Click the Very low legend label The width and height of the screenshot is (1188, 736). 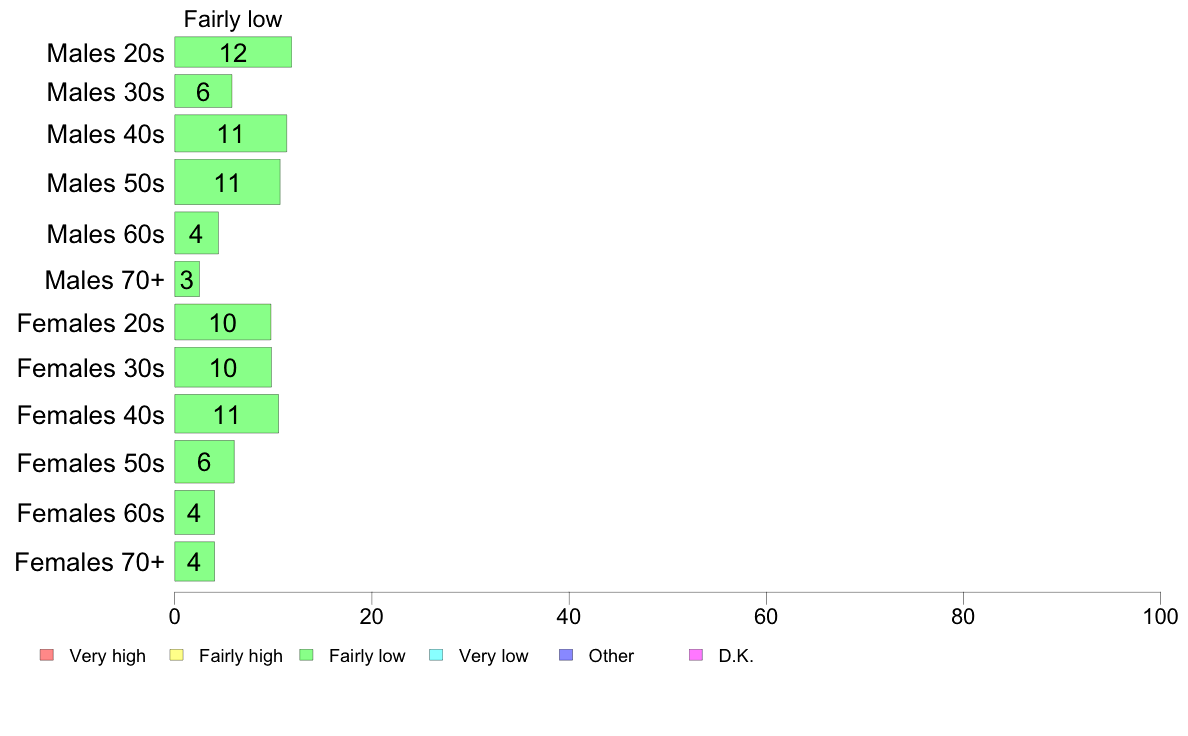(x=493, y=656)
